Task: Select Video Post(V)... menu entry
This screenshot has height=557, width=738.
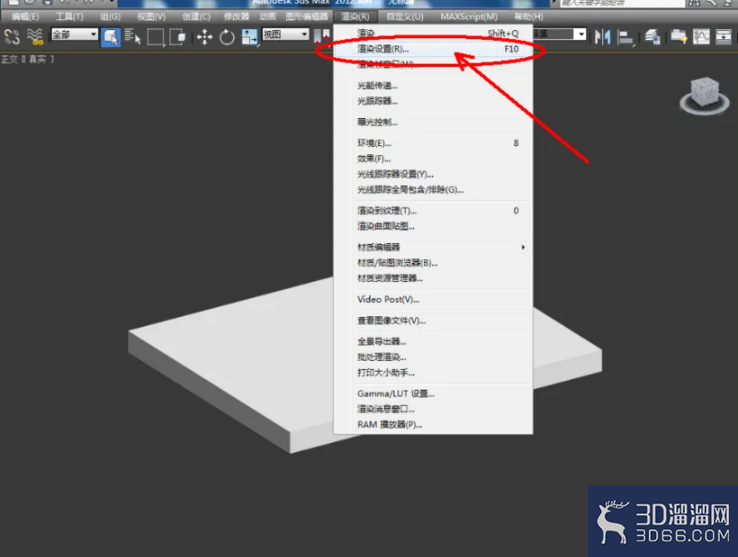Action: coord(433,299)
